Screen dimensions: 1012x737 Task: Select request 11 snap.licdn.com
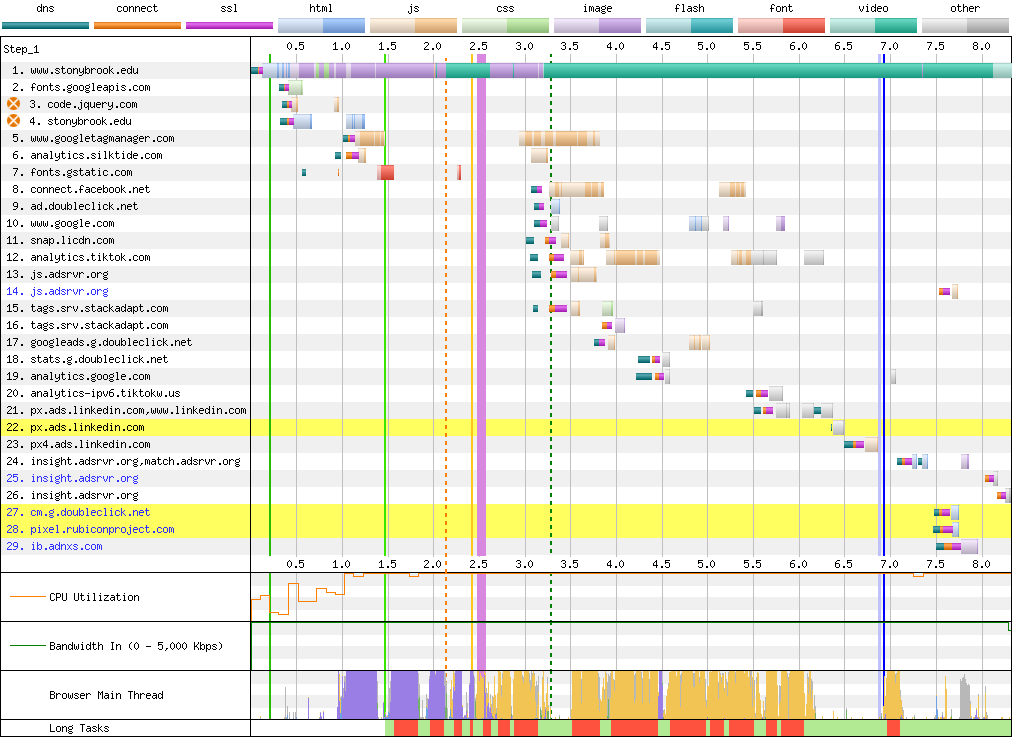pyautogui.click(x=61, y=240)
